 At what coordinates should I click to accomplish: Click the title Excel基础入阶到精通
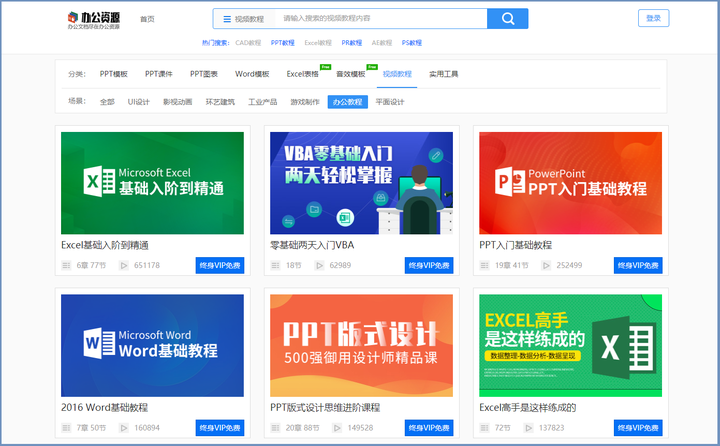coord(105,245)
